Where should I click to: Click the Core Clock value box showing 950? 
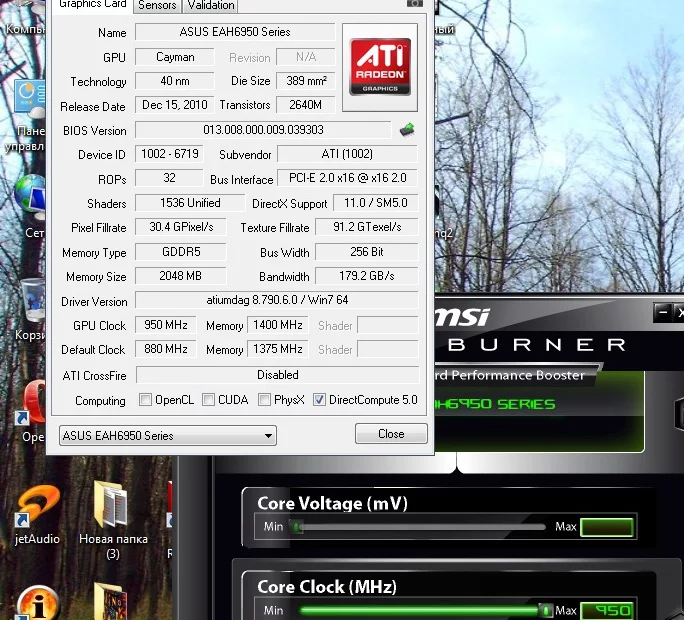pyautogui.click(x=607, y=610)
